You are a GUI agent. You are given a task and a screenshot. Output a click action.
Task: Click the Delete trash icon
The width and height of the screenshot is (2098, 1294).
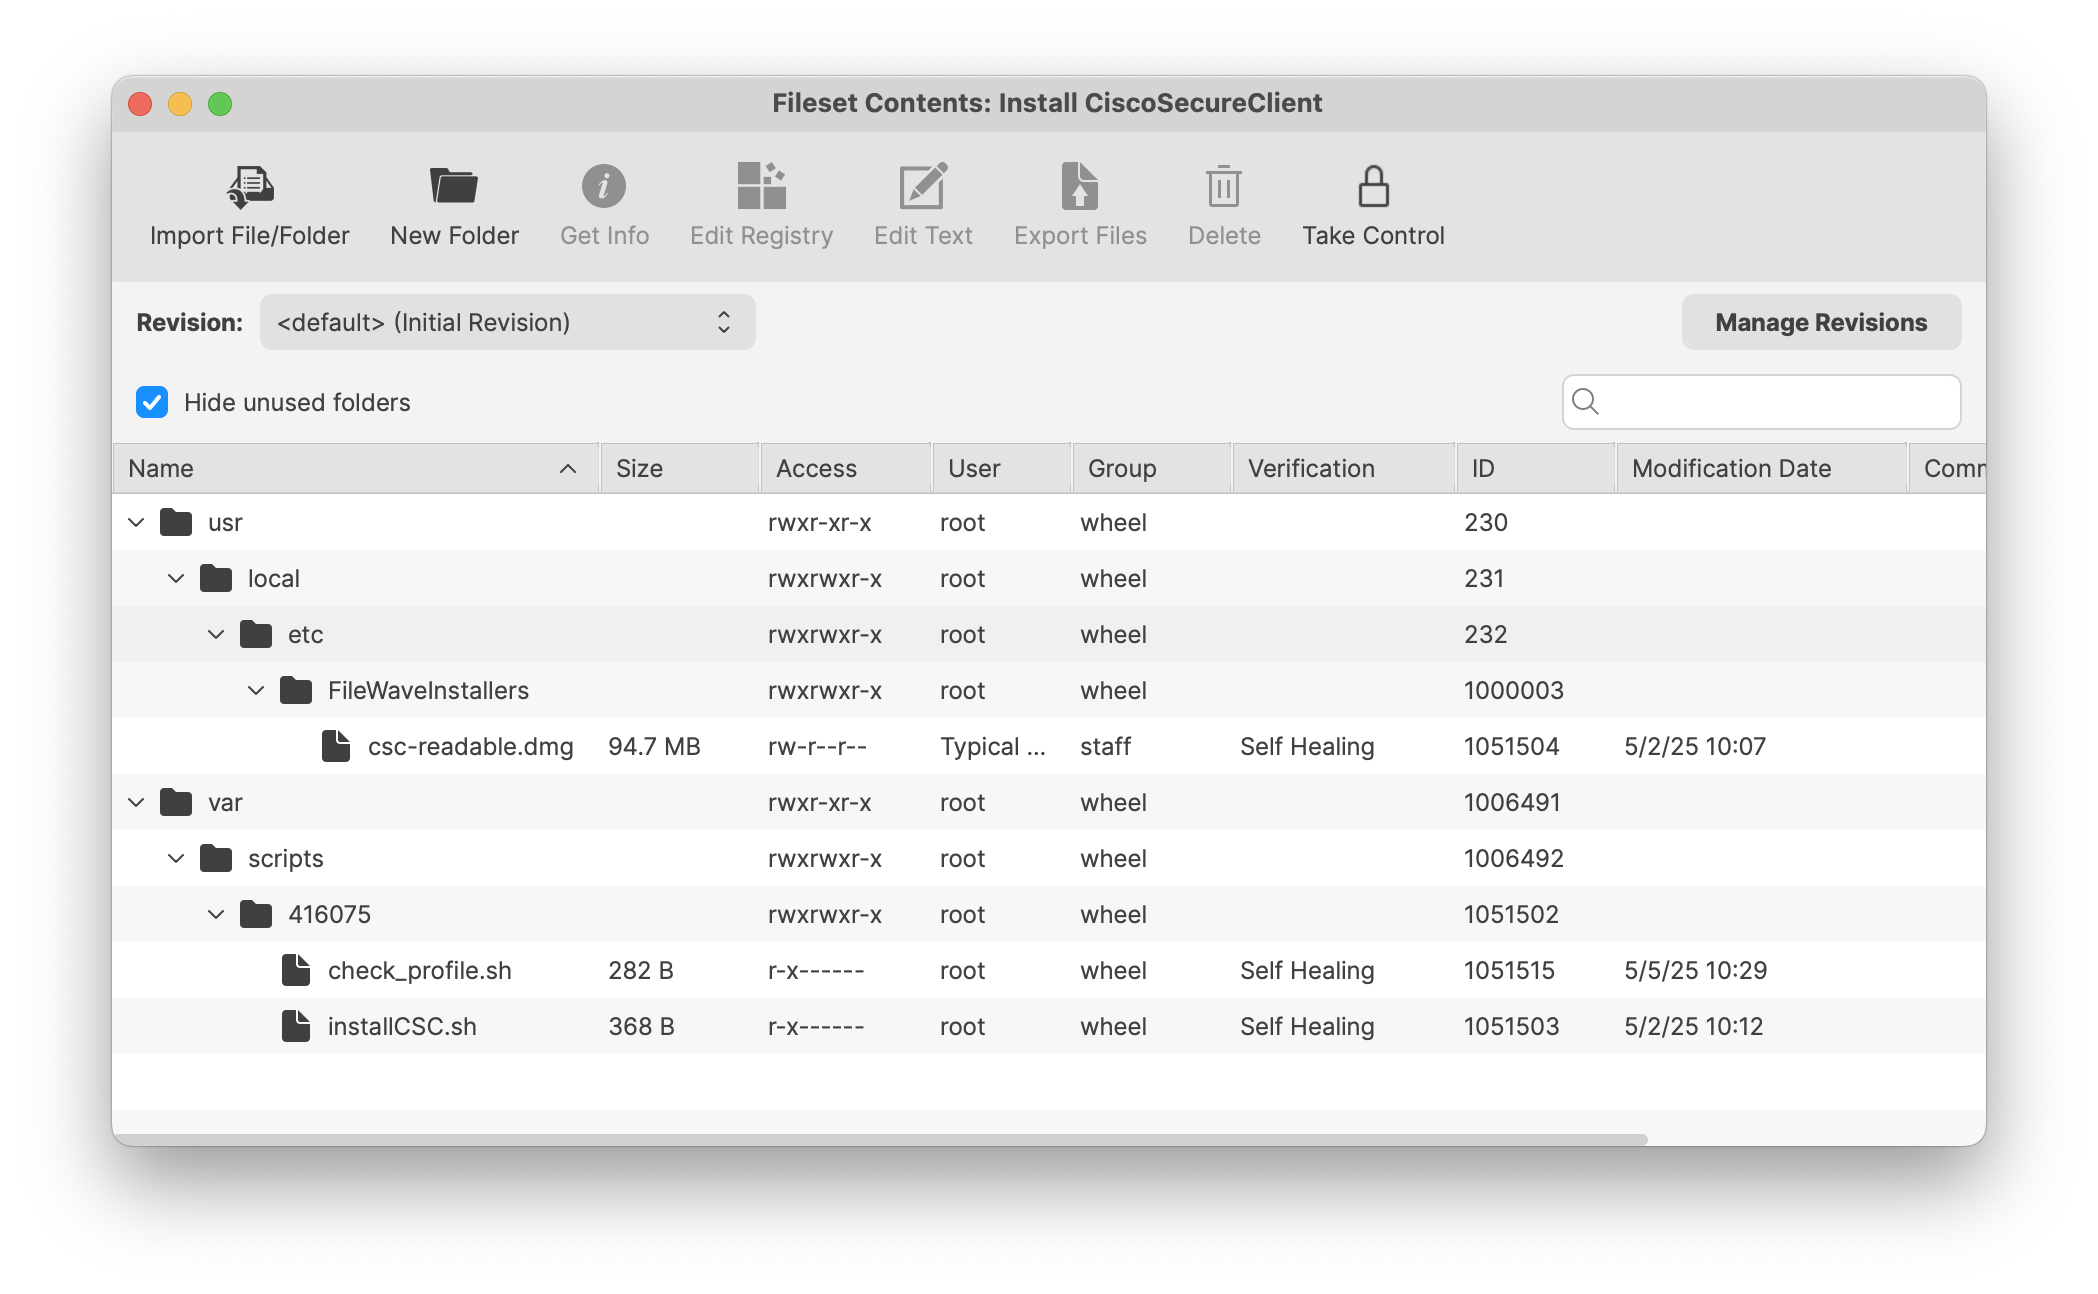(x=1224, y=186)
